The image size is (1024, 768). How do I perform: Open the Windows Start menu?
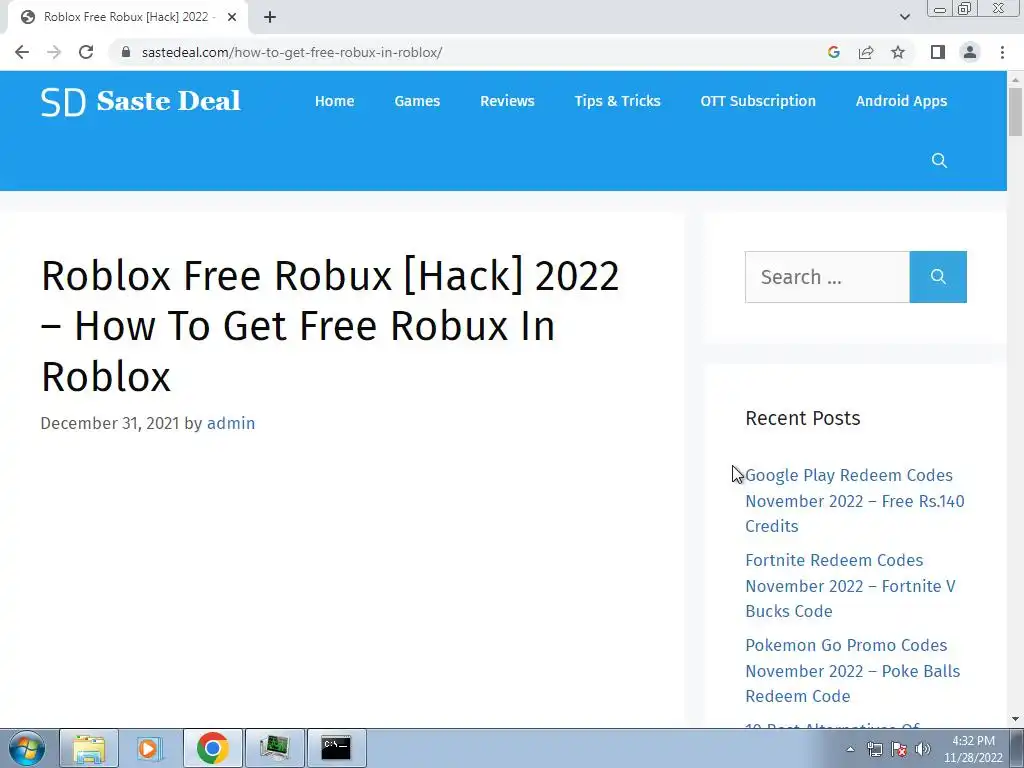coord(27,748)
